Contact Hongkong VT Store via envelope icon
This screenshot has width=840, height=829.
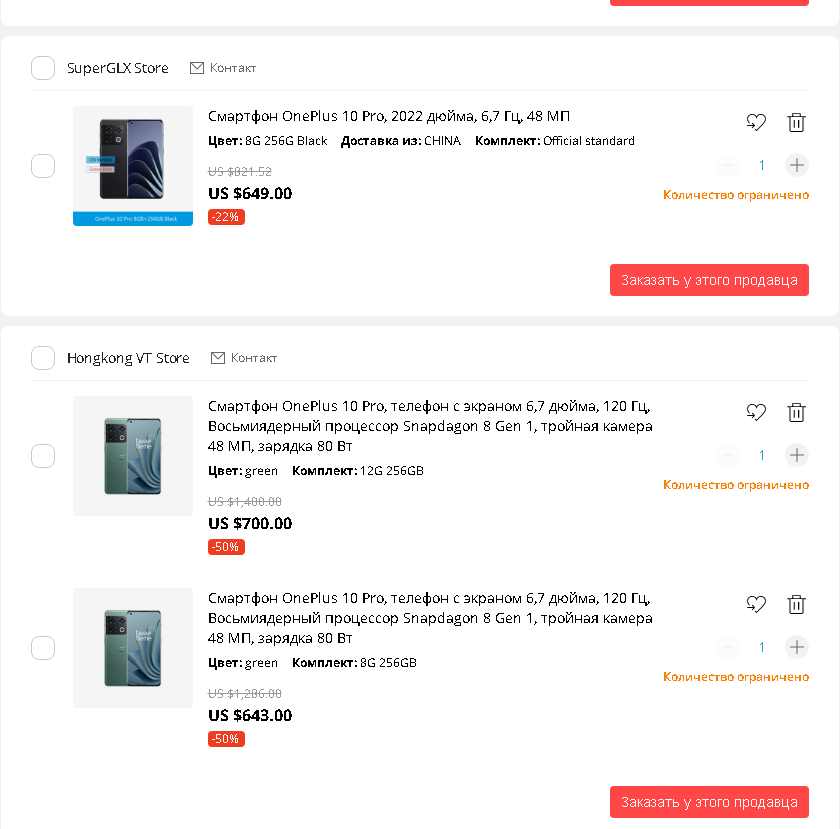(x=218, y=358)
